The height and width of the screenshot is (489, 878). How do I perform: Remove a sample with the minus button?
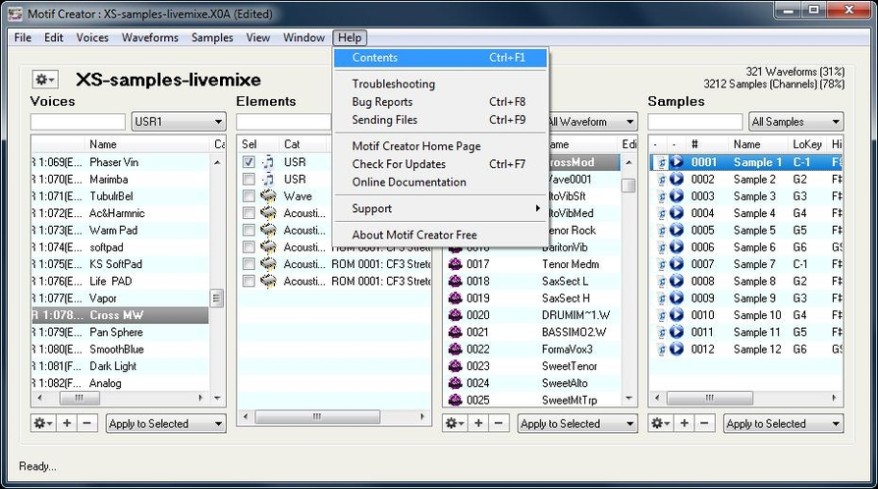coord(704,423)
